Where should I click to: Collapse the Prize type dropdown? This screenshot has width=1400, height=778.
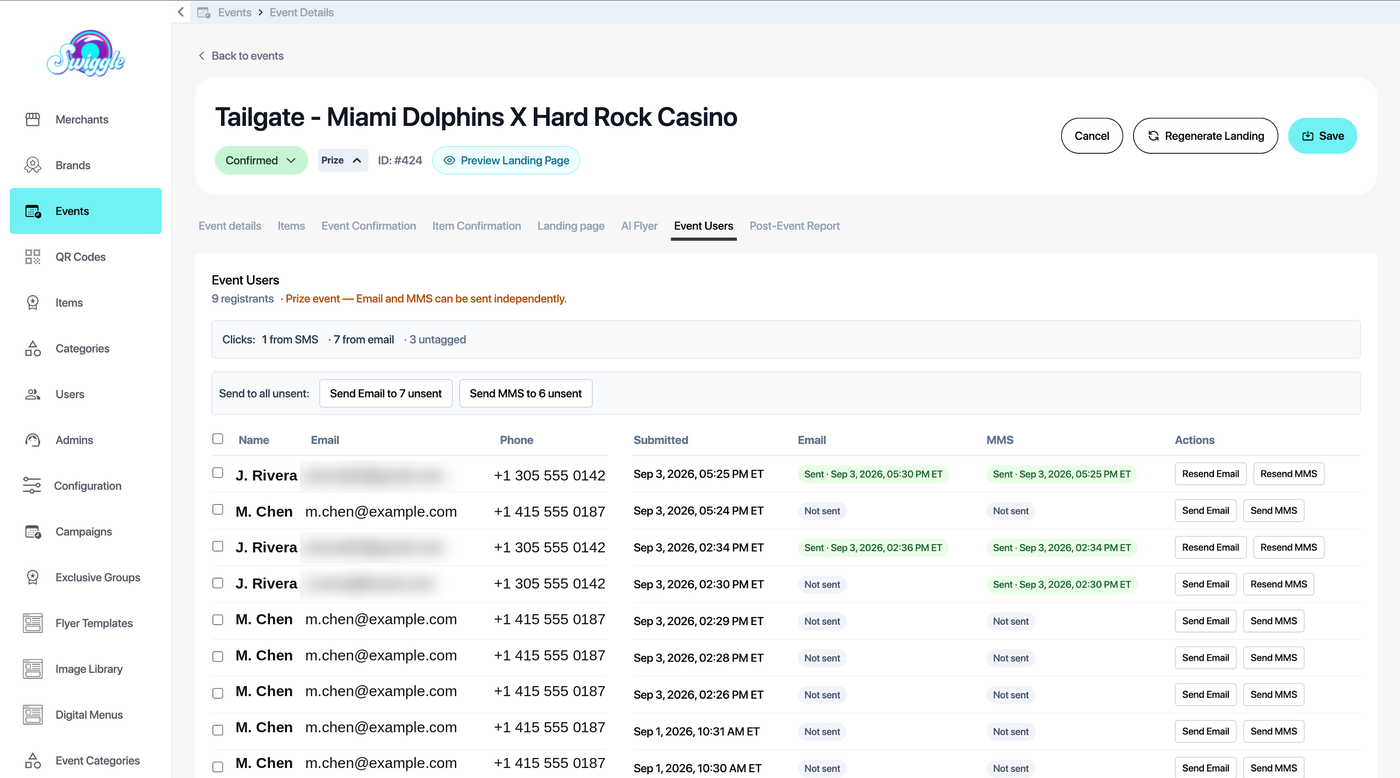[x=343, y=160]
